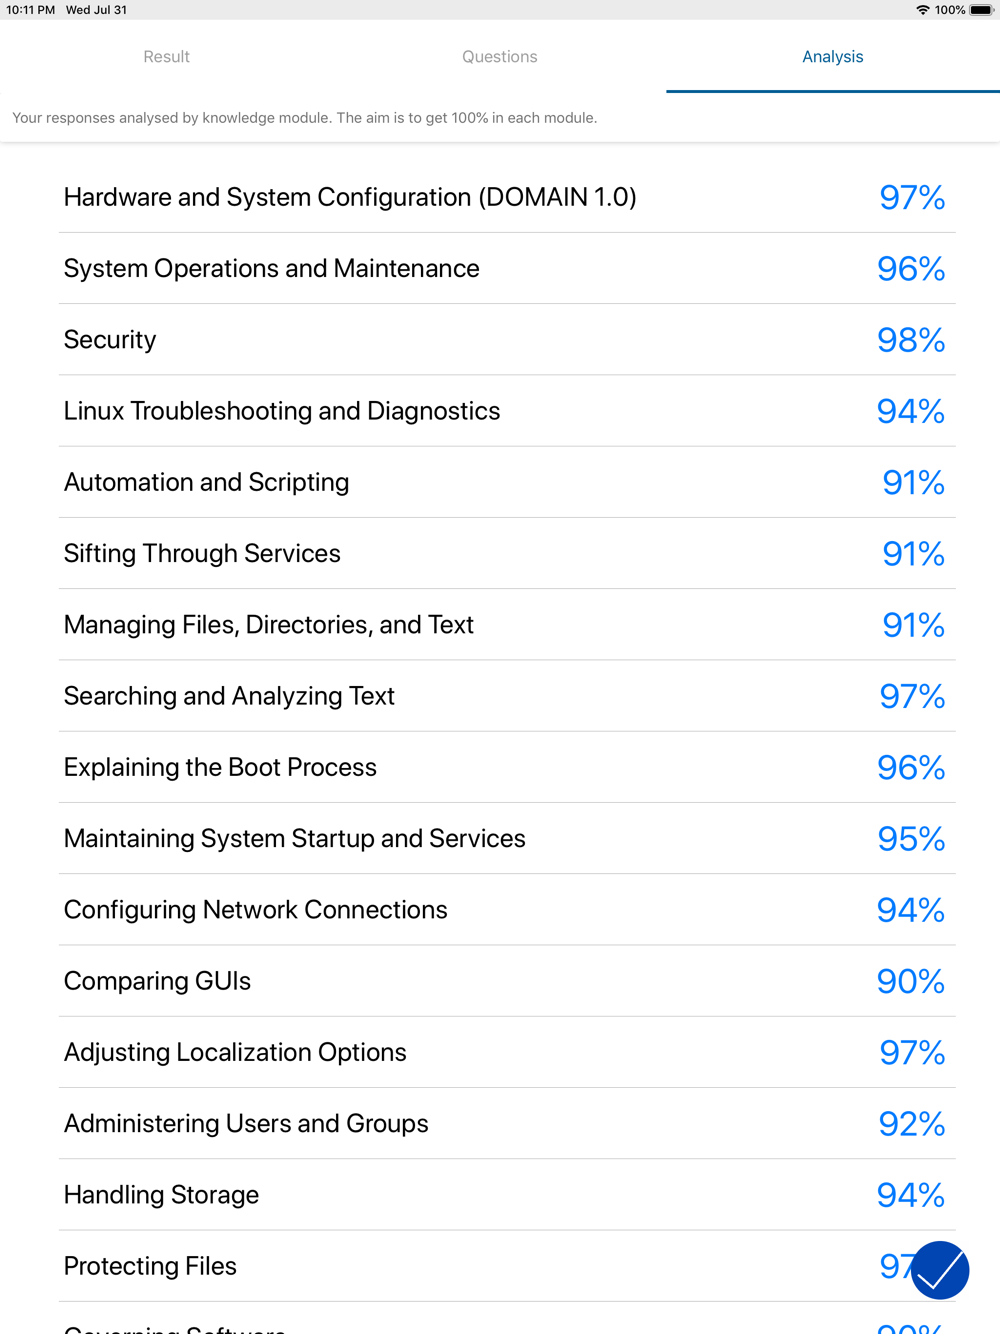This screenshot has height=1334, width=1000.
Task: Open Linux Troubleshooting and Diagnostics module
Action: (x=507, y=411)
